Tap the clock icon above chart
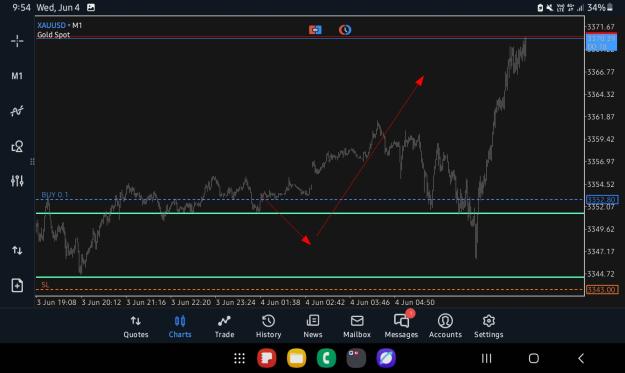 tap(345, 30)
